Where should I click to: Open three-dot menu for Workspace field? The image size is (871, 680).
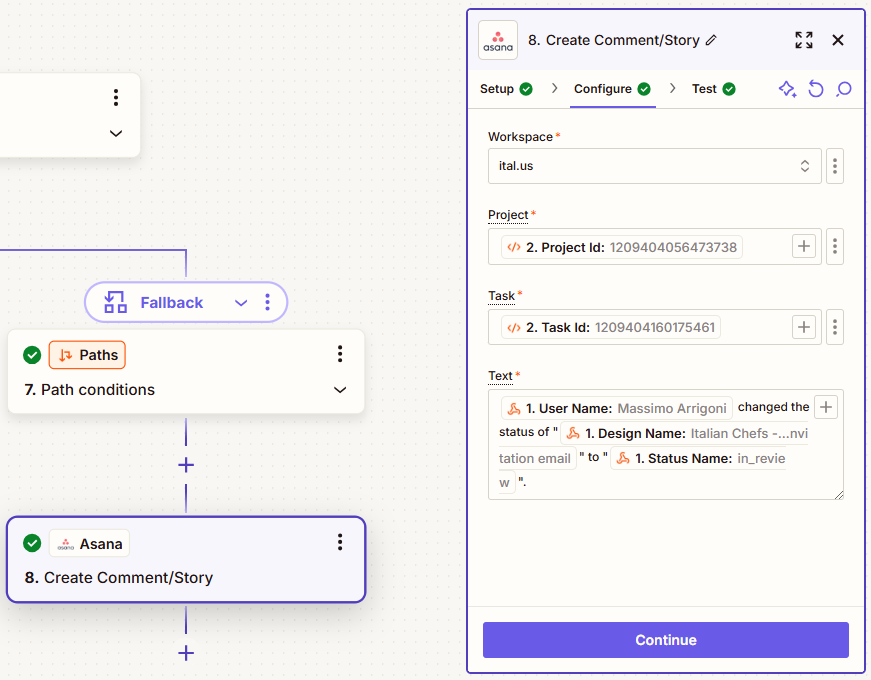(835, 166)
